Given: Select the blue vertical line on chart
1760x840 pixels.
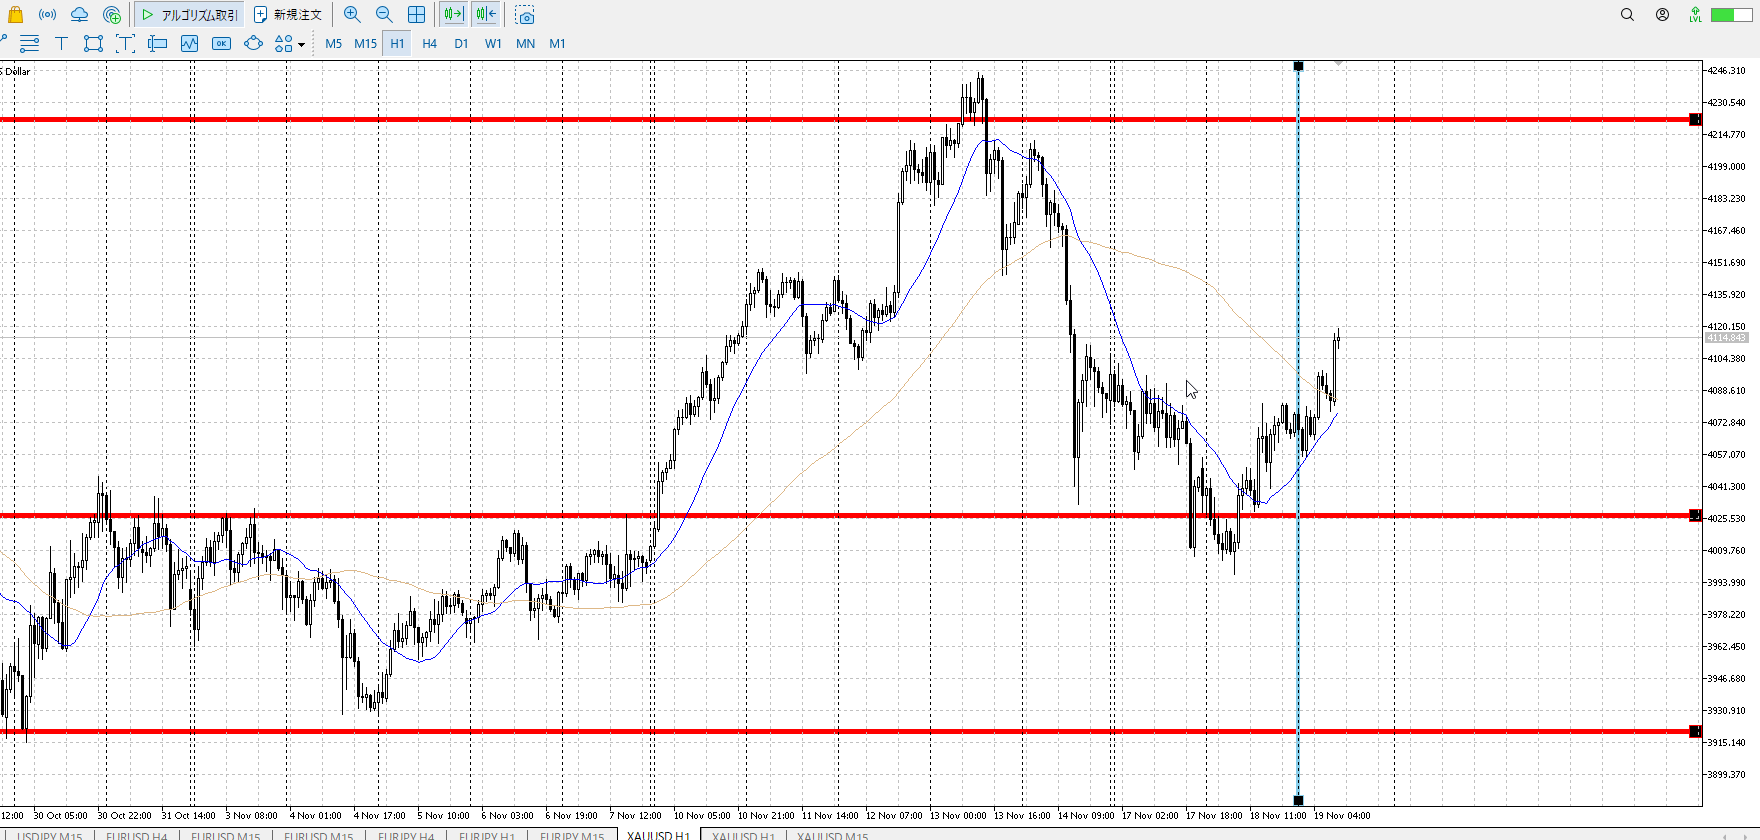Looking at the screenshot, I should click(1298, 600).
